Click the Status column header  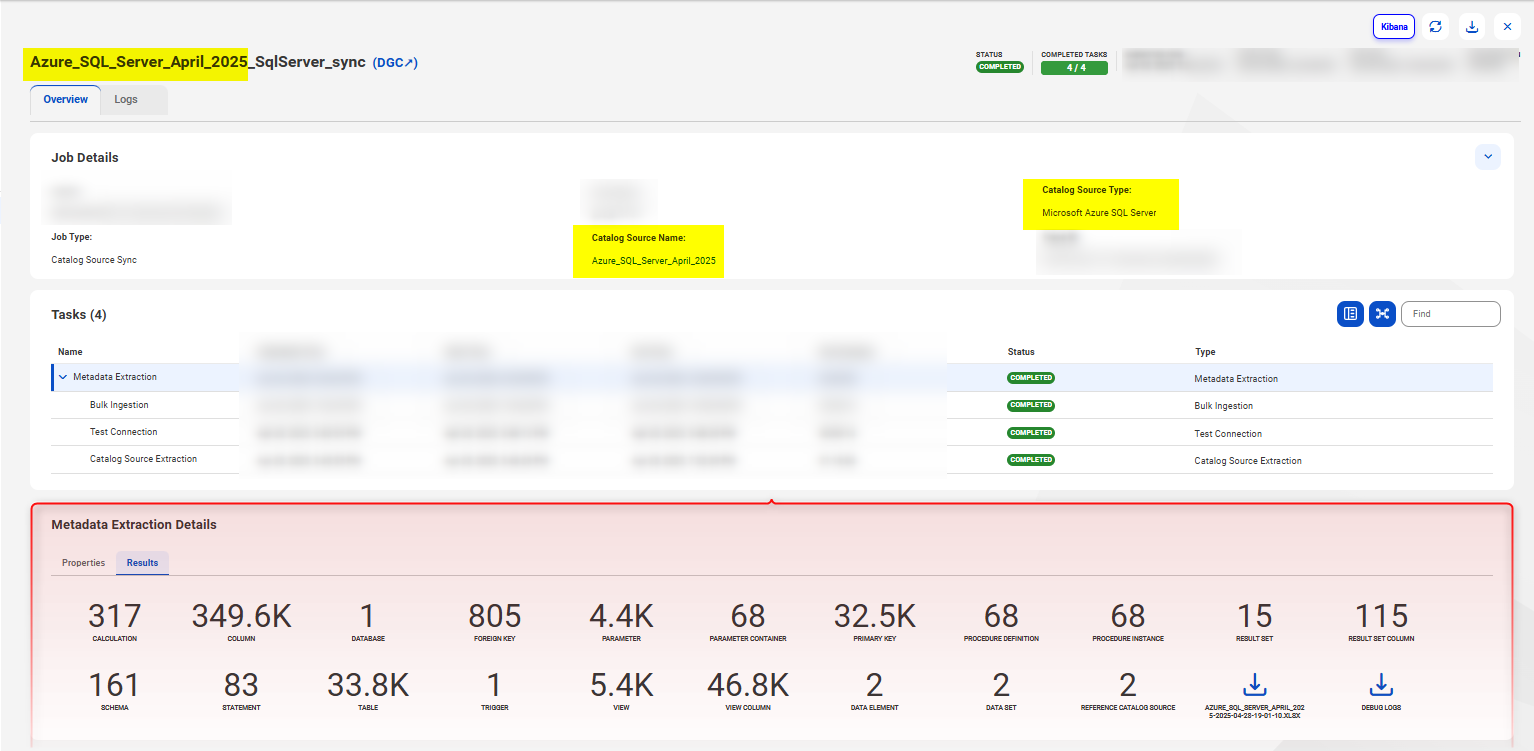pyautogui.click(x=1021, y=352)
